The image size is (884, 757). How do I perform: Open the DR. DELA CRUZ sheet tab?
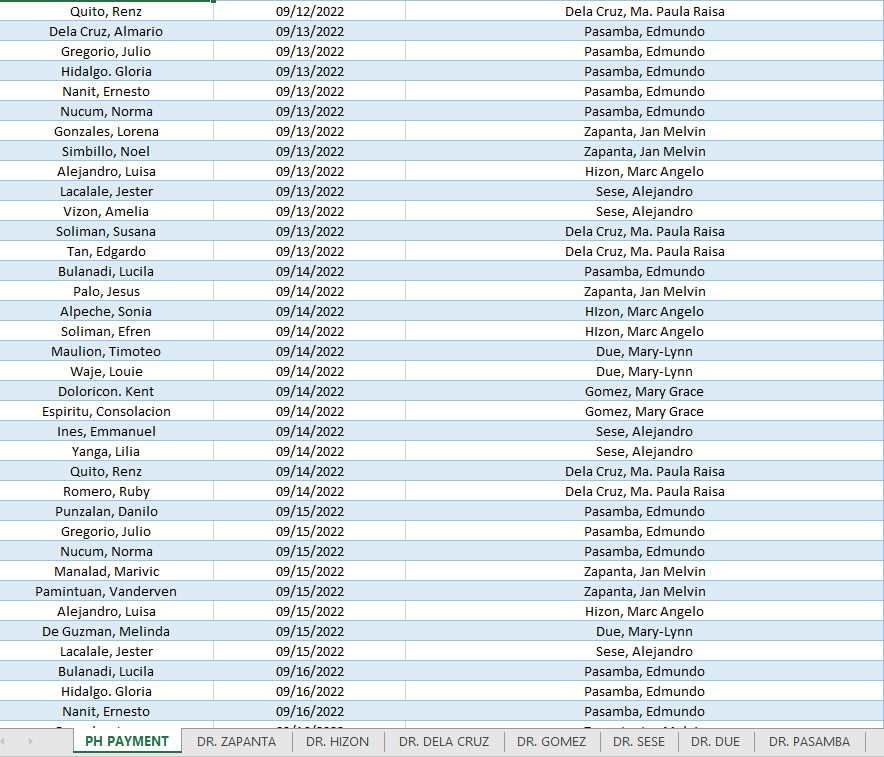(x=444, y=742)
